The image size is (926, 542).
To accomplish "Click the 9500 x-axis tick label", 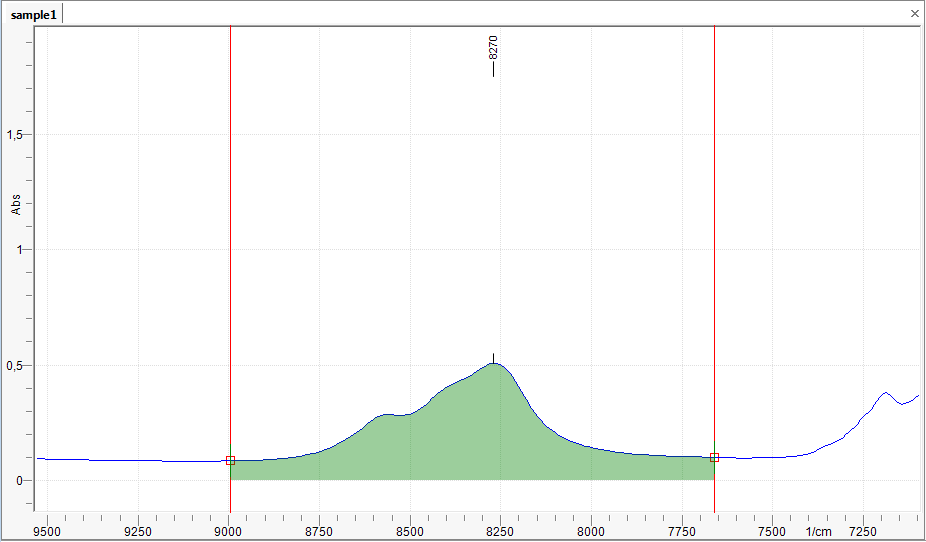I will pyautogui.click(x=47, y=531).
